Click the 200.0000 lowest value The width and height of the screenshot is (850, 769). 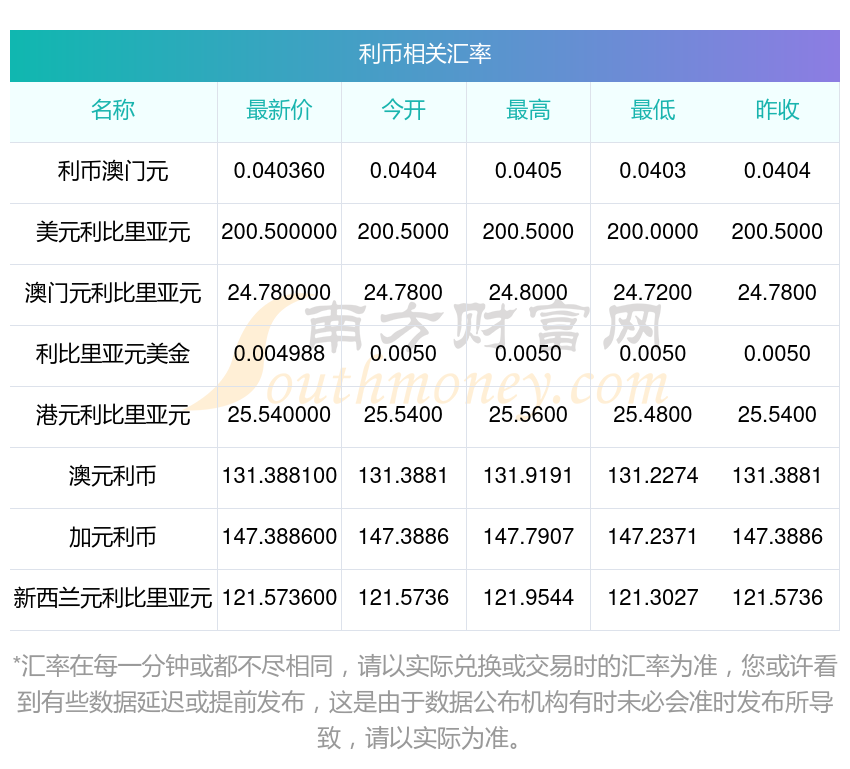tap(653, 231)
